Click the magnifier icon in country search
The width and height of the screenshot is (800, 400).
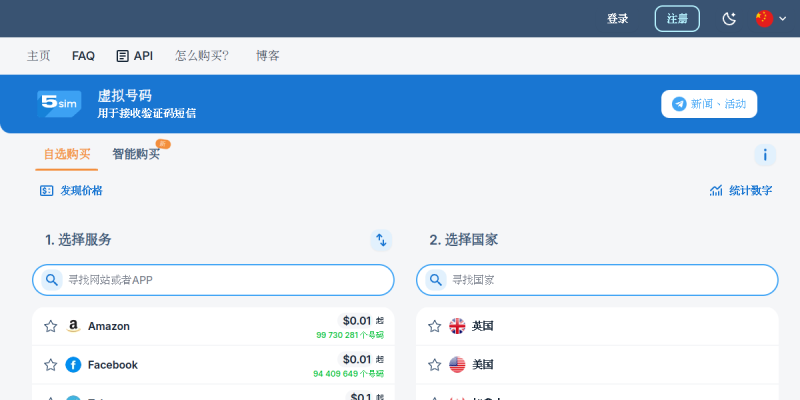(x=436, y=280)
